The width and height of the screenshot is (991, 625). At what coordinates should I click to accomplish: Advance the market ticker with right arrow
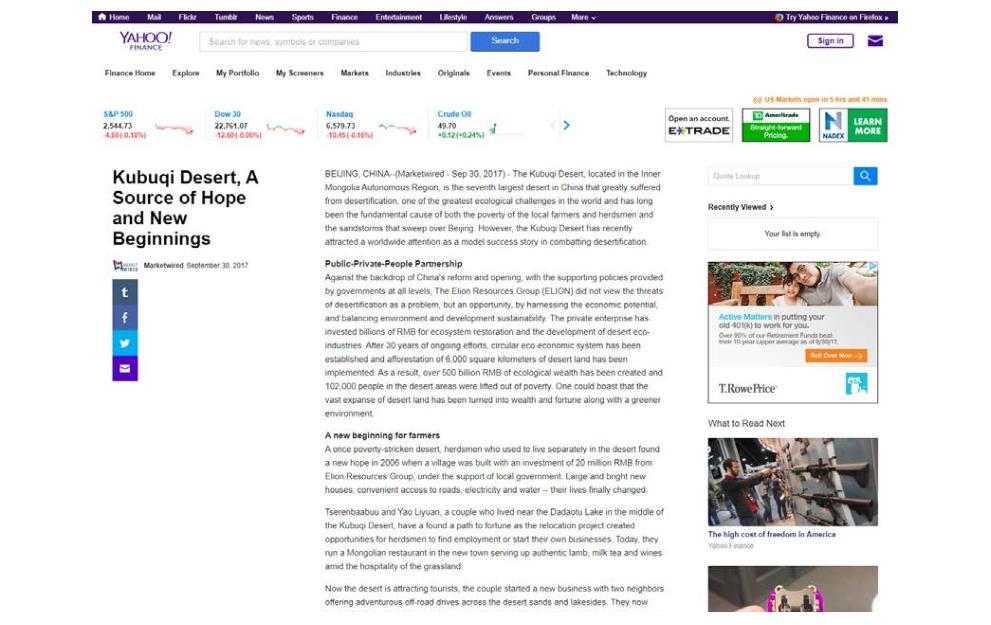click(x=566, y=125)
